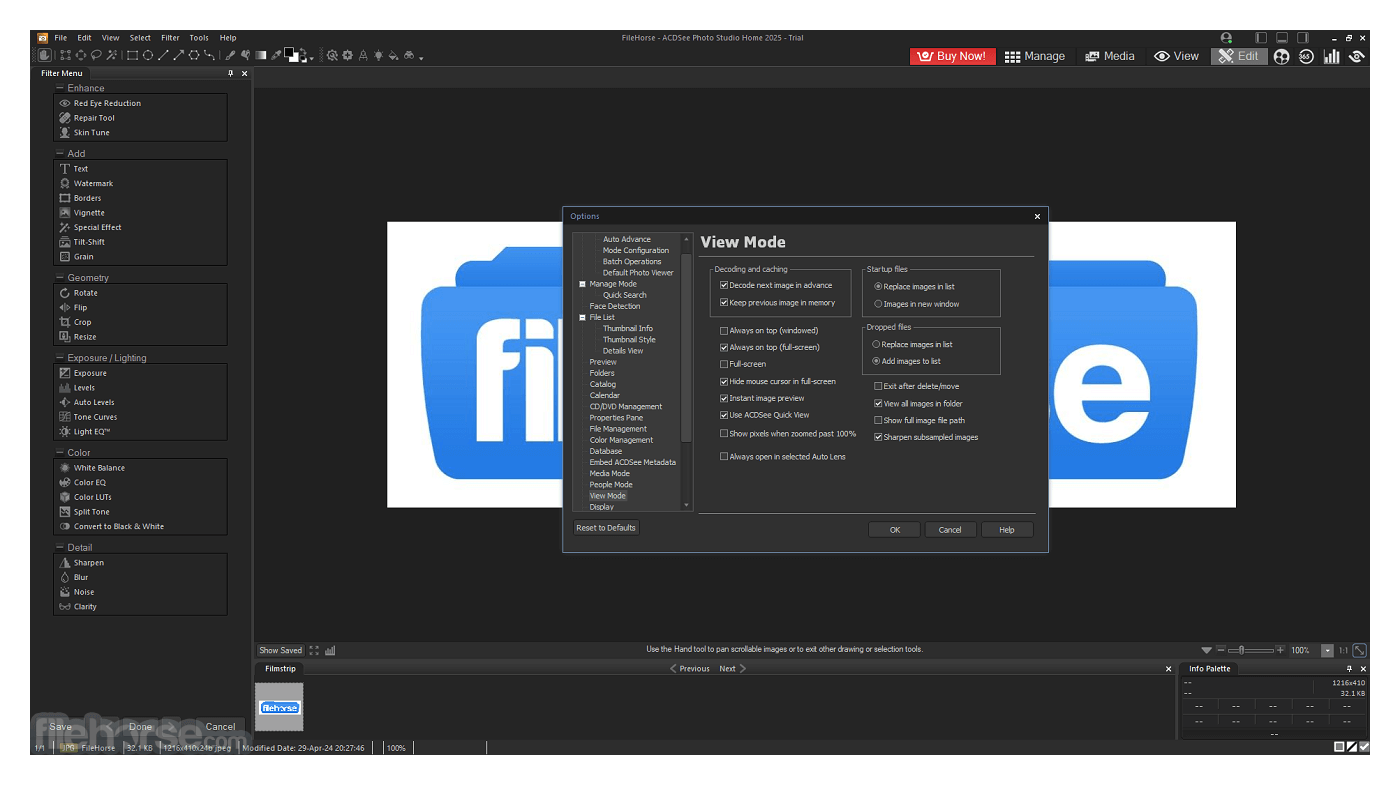Select the Arrow drawing tool
This screenshot has height=785, width=1400.
[179, 55]
